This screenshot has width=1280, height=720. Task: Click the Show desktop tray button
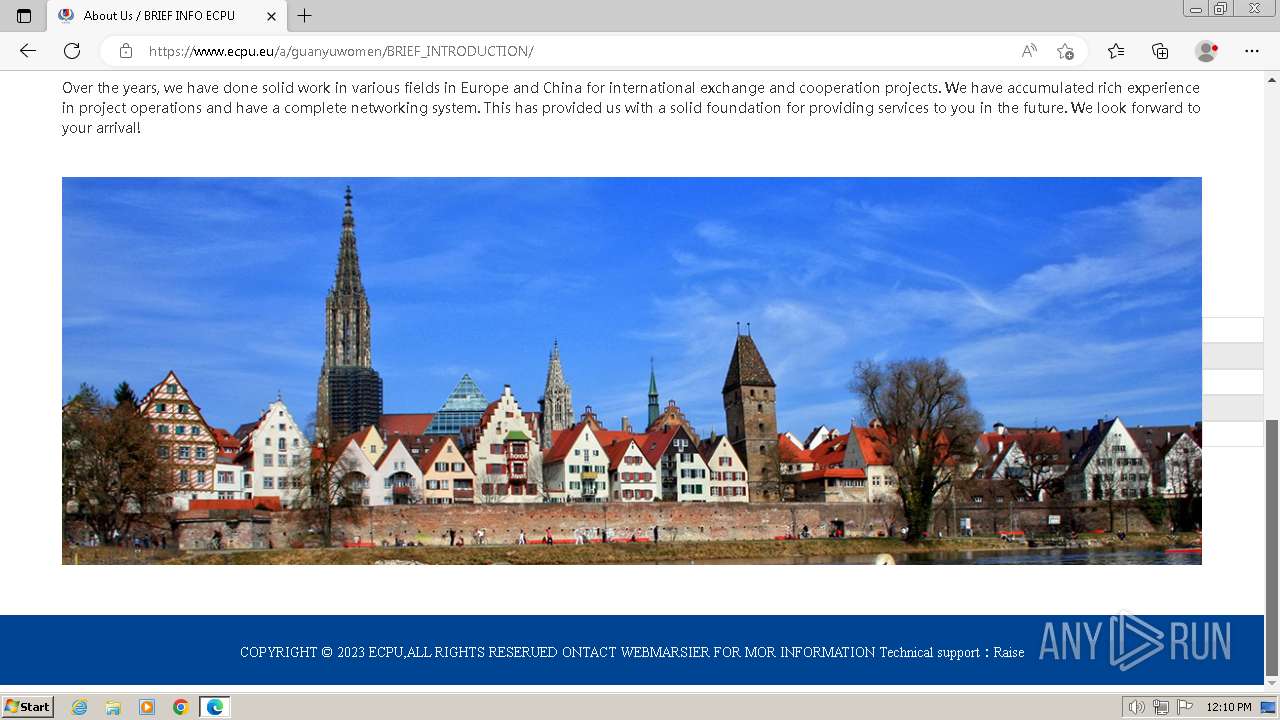point(1268,707)
